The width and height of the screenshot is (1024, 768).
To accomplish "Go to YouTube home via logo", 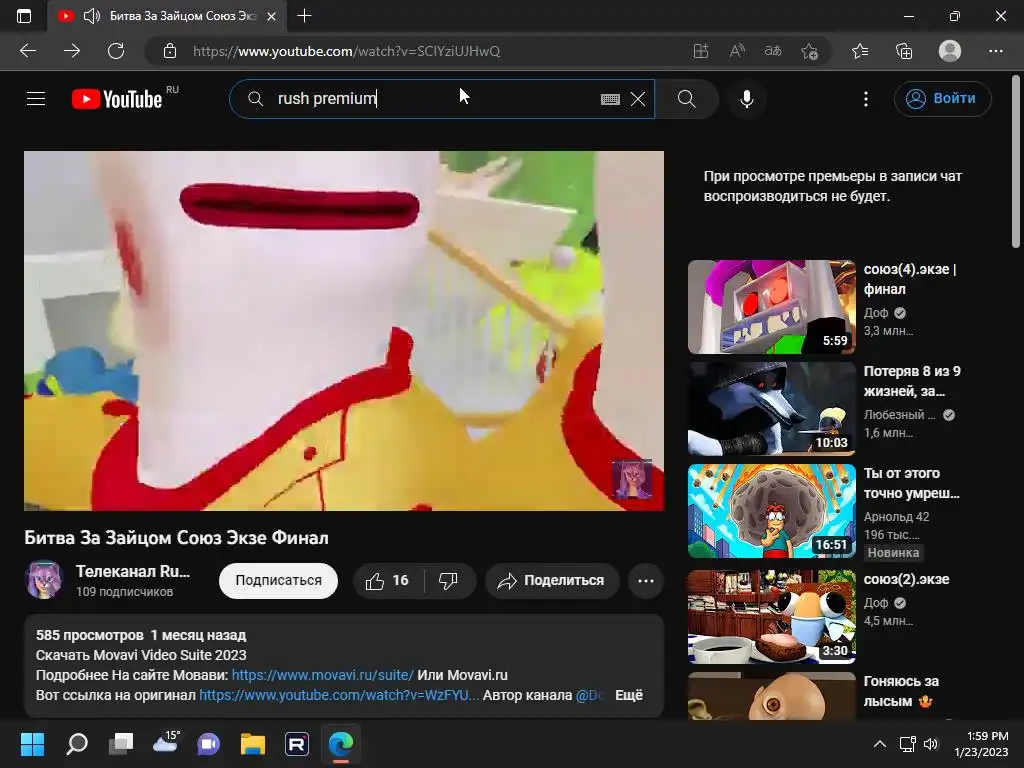I will pos(118,99).
